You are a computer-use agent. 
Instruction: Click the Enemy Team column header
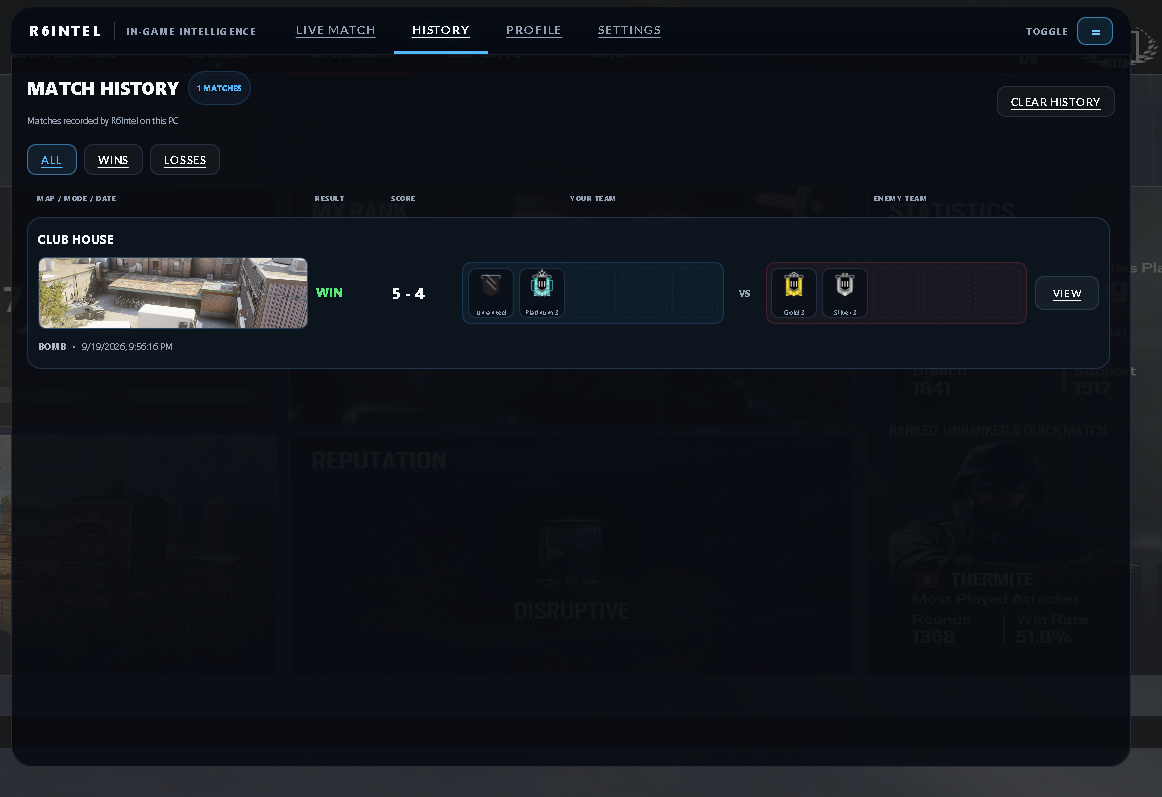tap(900, 199)
